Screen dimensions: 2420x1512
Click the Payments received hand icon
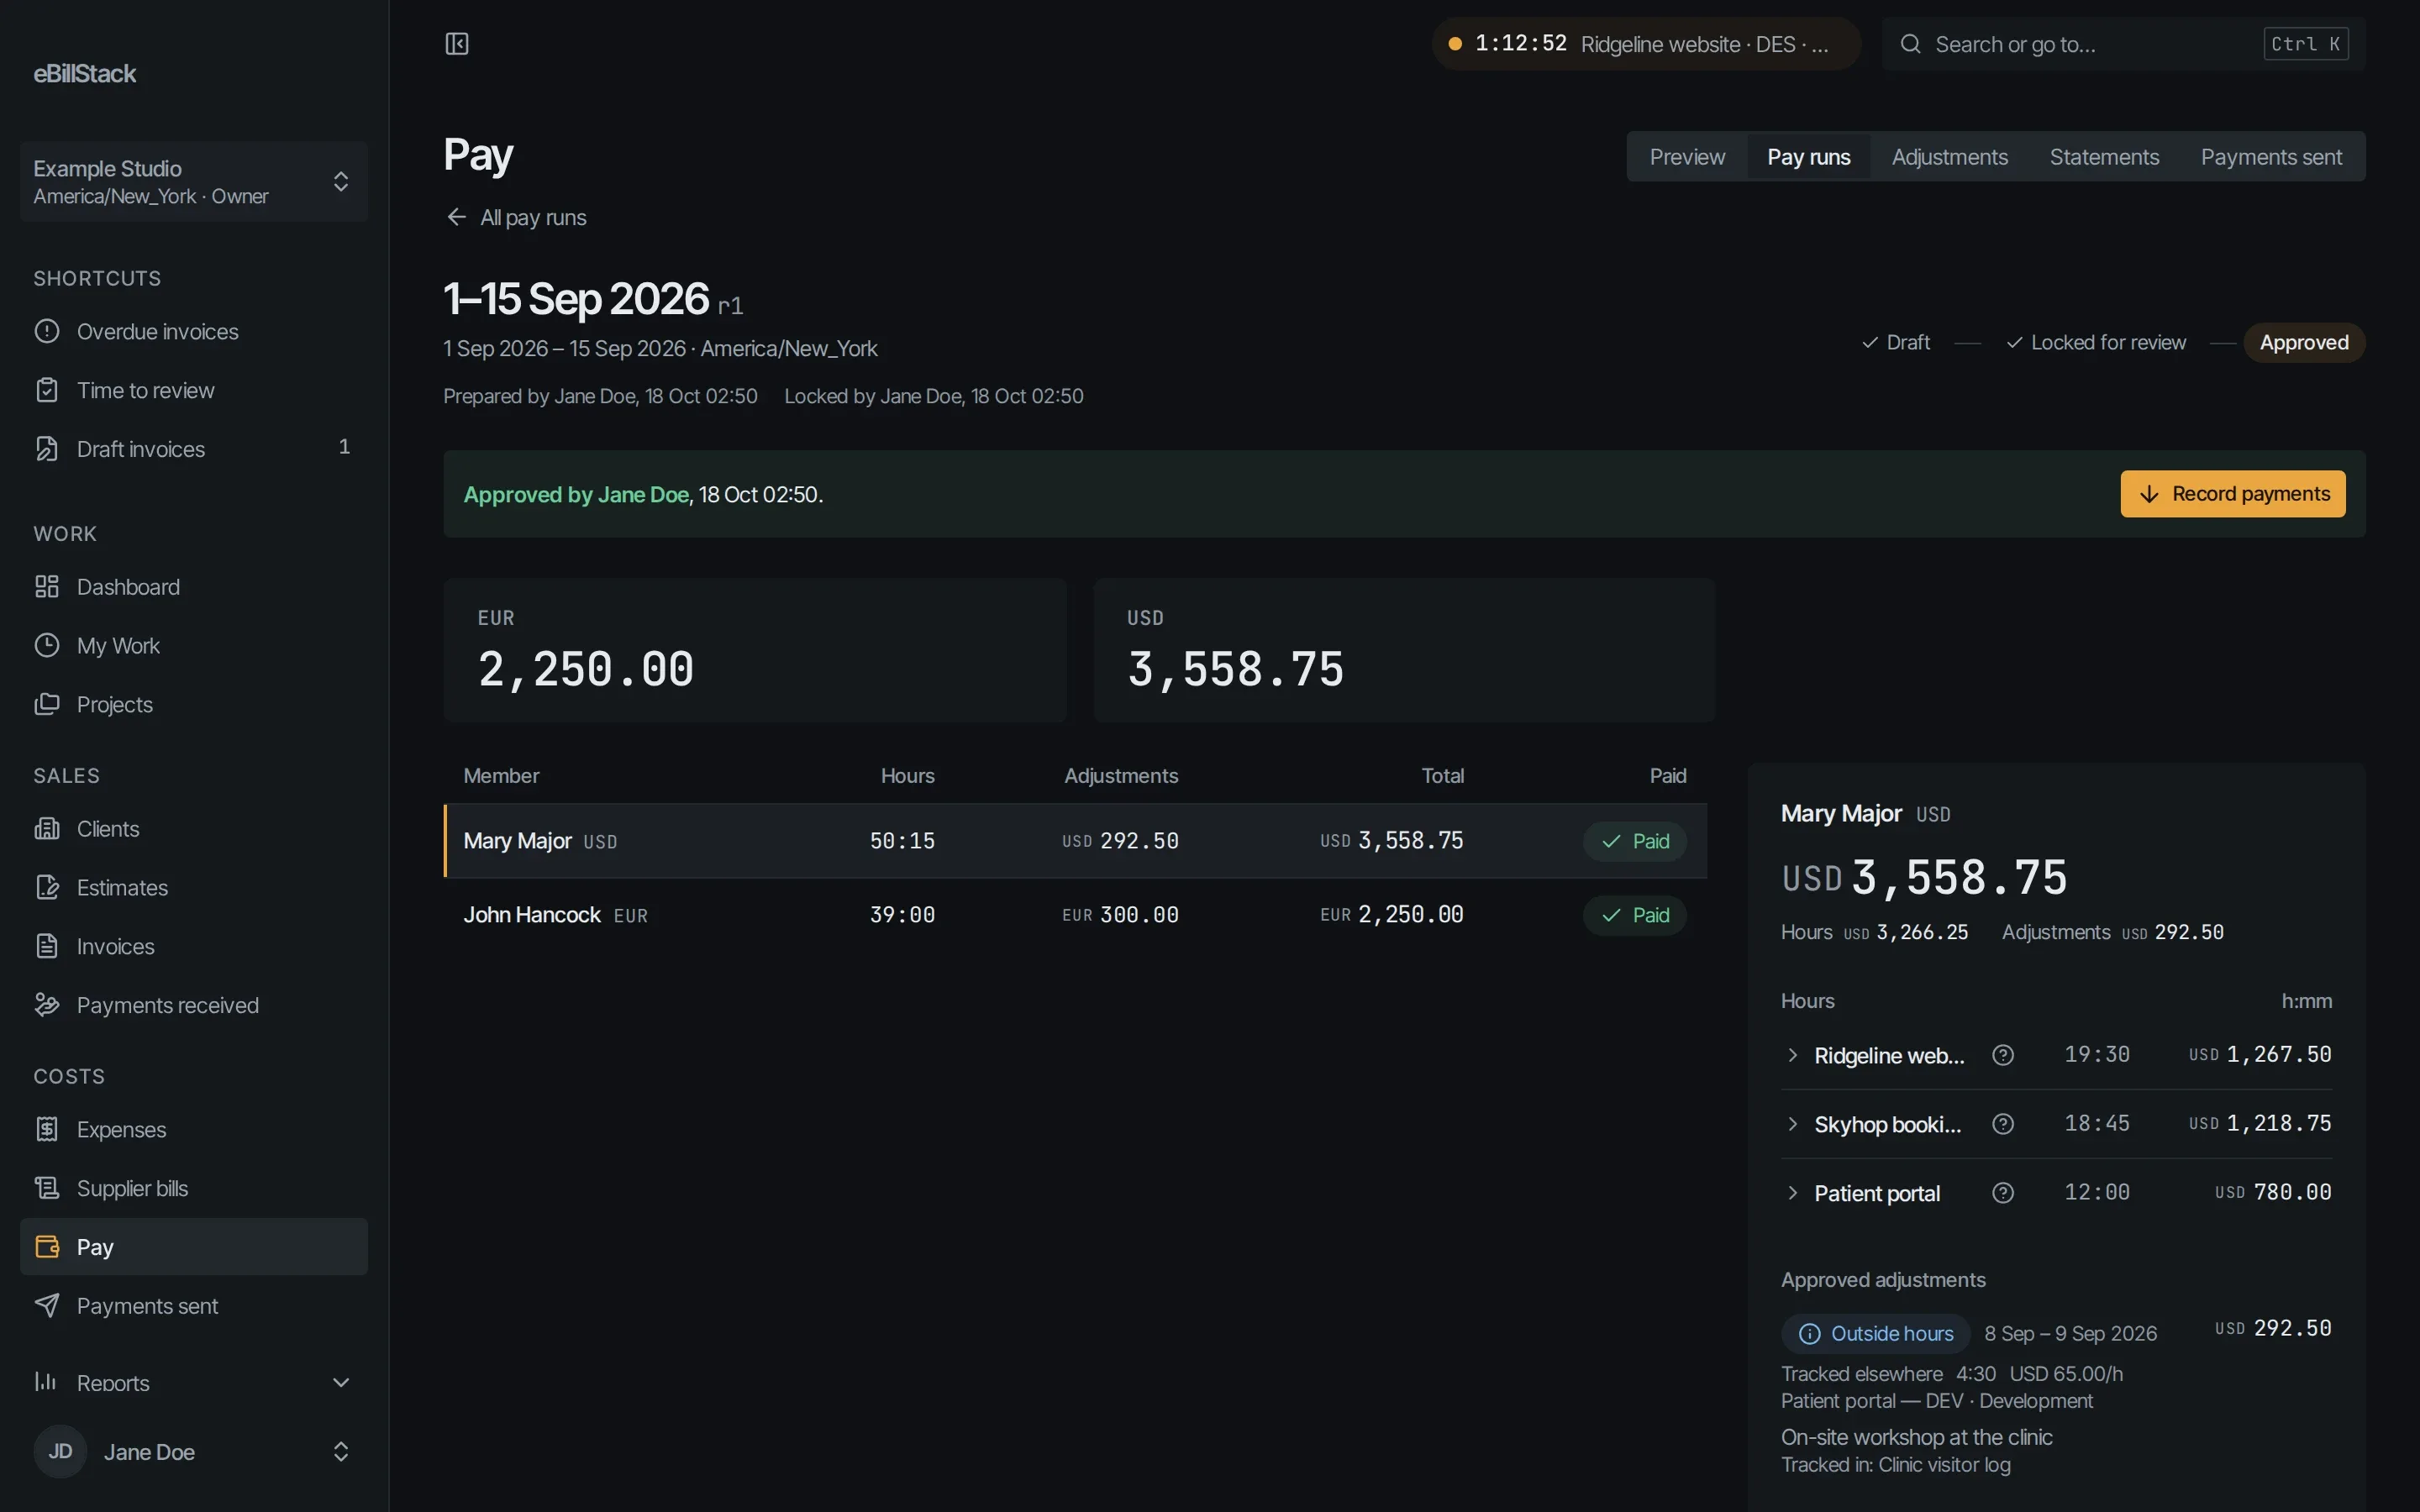pyautogui.click(x=47, y=1005)
